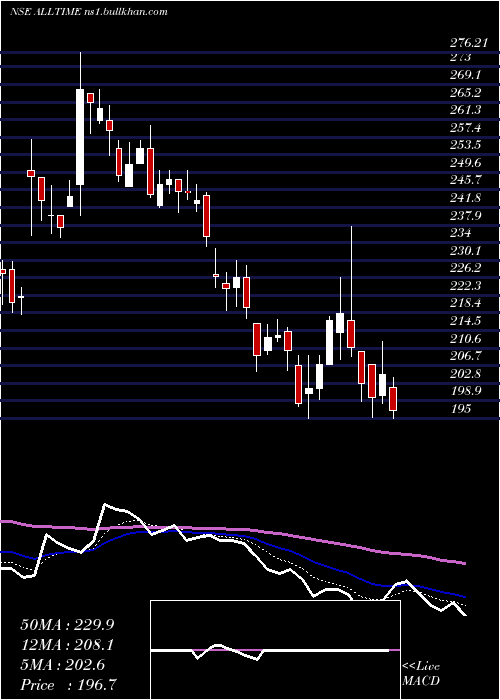Select the 222.3 price level label
The height and width of the screenshot is (700, 500).
(465, 286)
